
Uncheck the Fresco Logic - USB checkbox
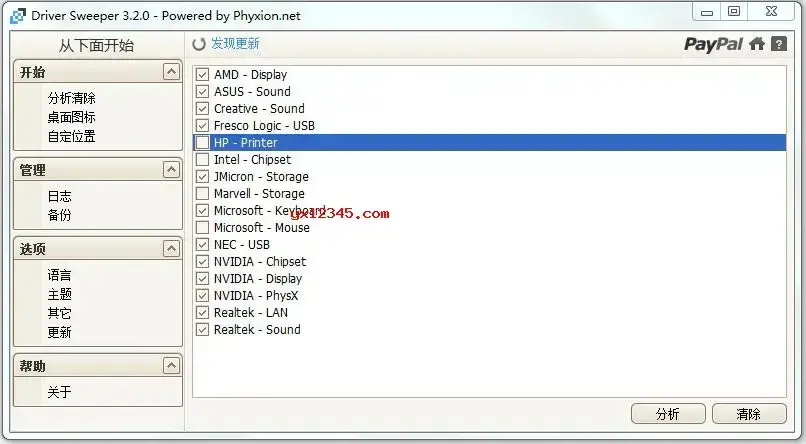[x=203, y=125]
